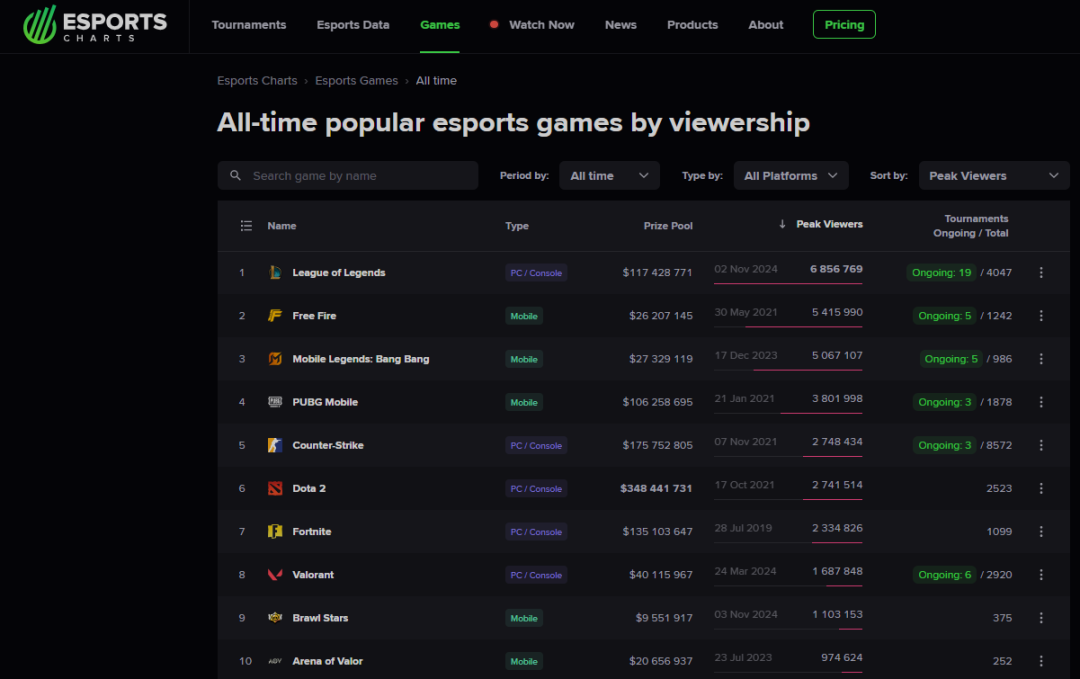Open the All Platforms type dropdown
The image size is (1080, 679).
click(791, 176)
